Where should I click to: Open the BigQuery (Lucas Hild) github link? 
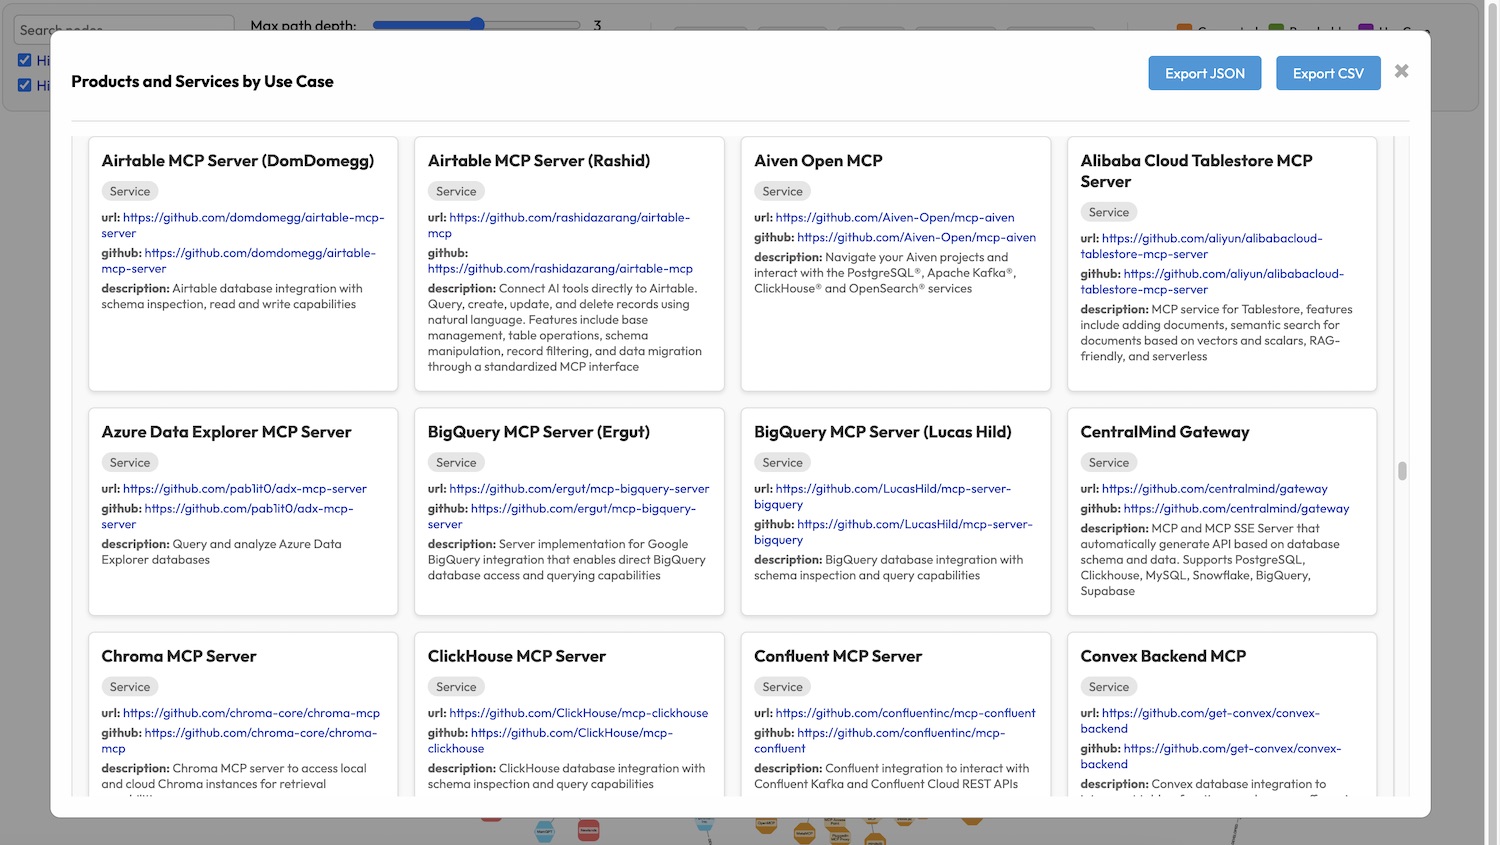[x=894, y=531]
